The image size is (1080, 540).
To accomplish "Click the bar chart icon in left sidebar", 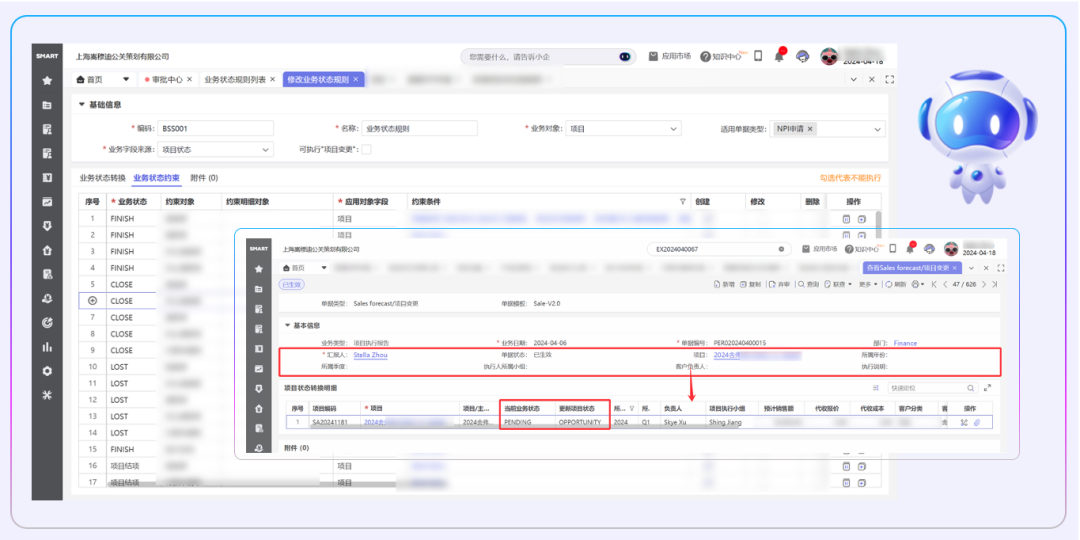I will (x=47, y=347).
